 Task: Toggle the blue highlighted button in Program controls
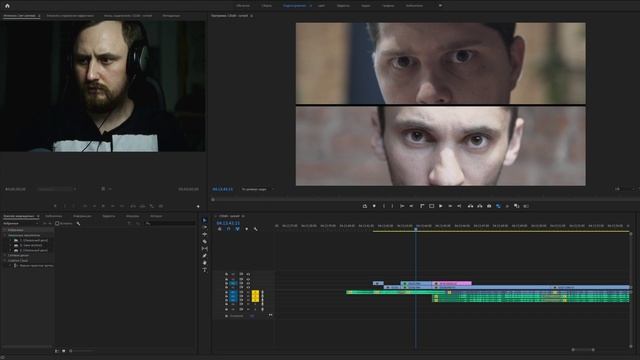coord(498,206)
